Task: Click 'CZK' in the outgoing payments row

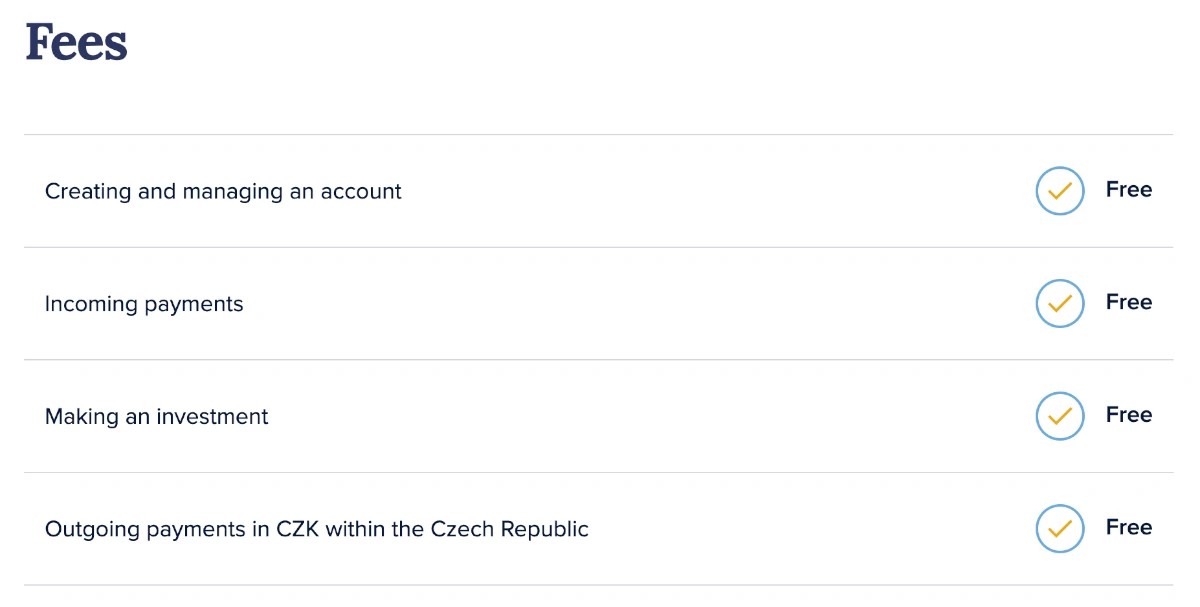Action: pyautogui.click(x=298, y=529)
